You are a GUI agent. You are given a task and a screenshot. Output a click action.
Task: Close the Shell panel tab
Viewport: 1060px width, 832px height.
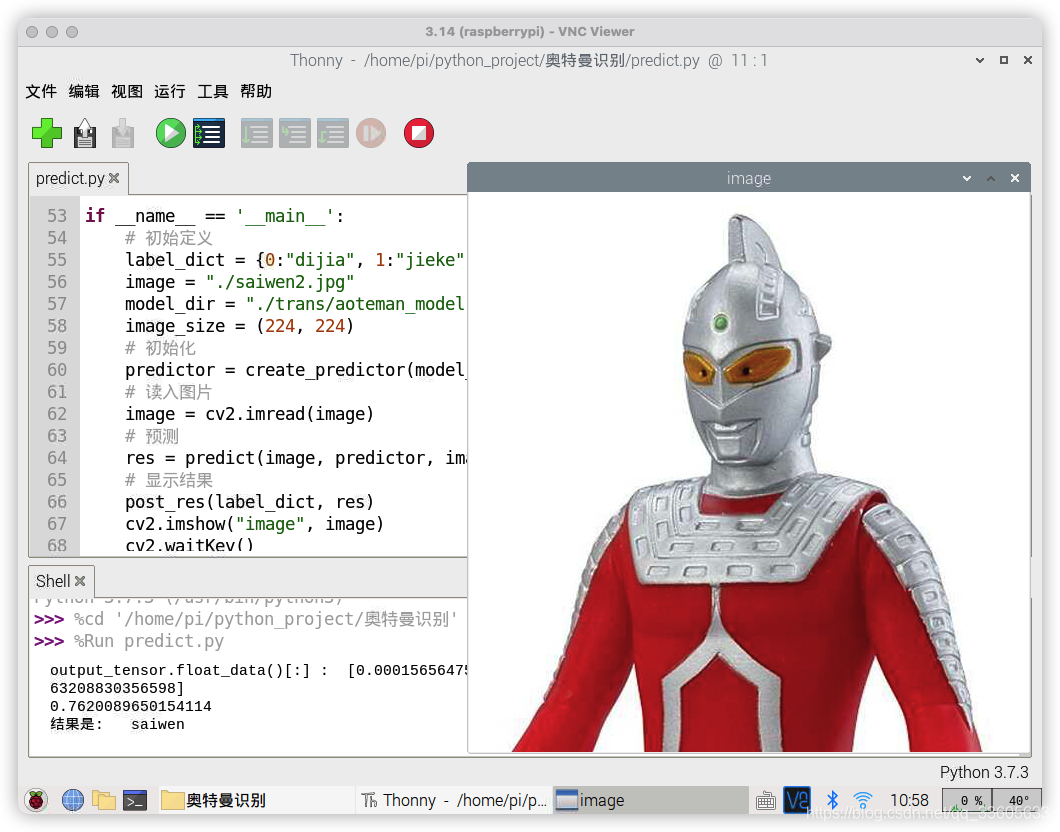pyautogui.click(x=80, y=581)
